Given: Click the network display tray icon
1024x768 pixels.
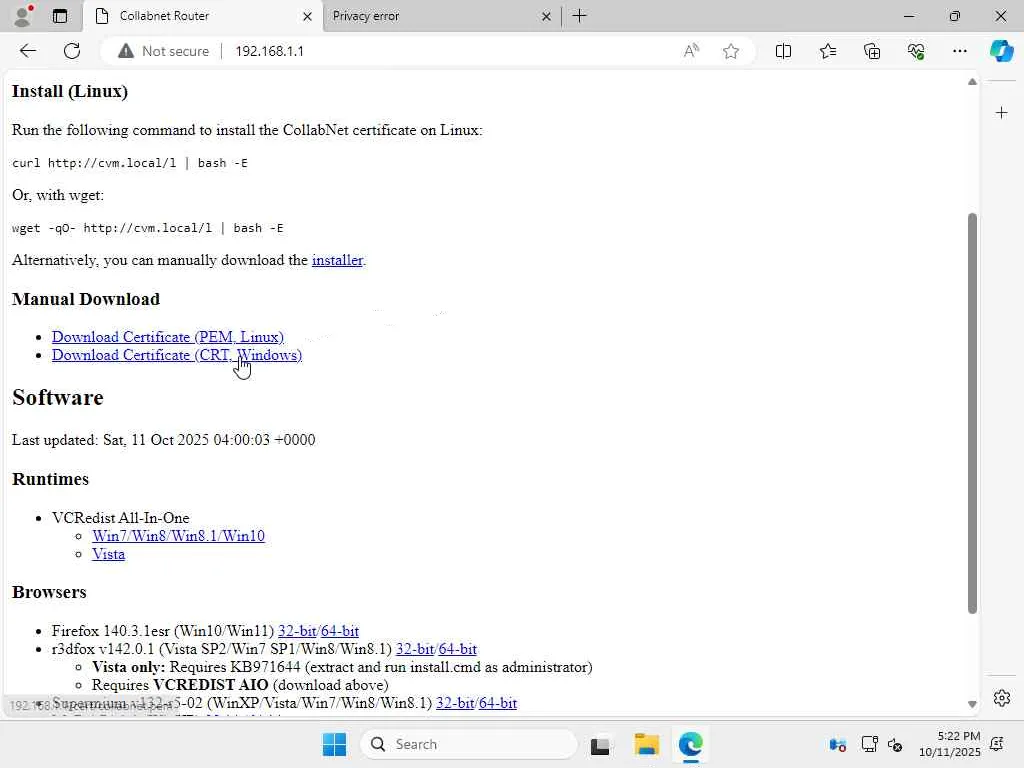Looking at the screenshot, I should (x=869, y=744).
